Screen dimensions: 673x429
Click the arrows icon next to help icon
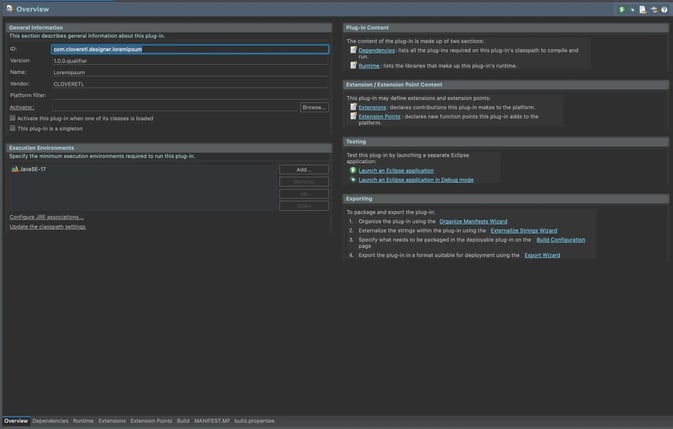(654, 9)
